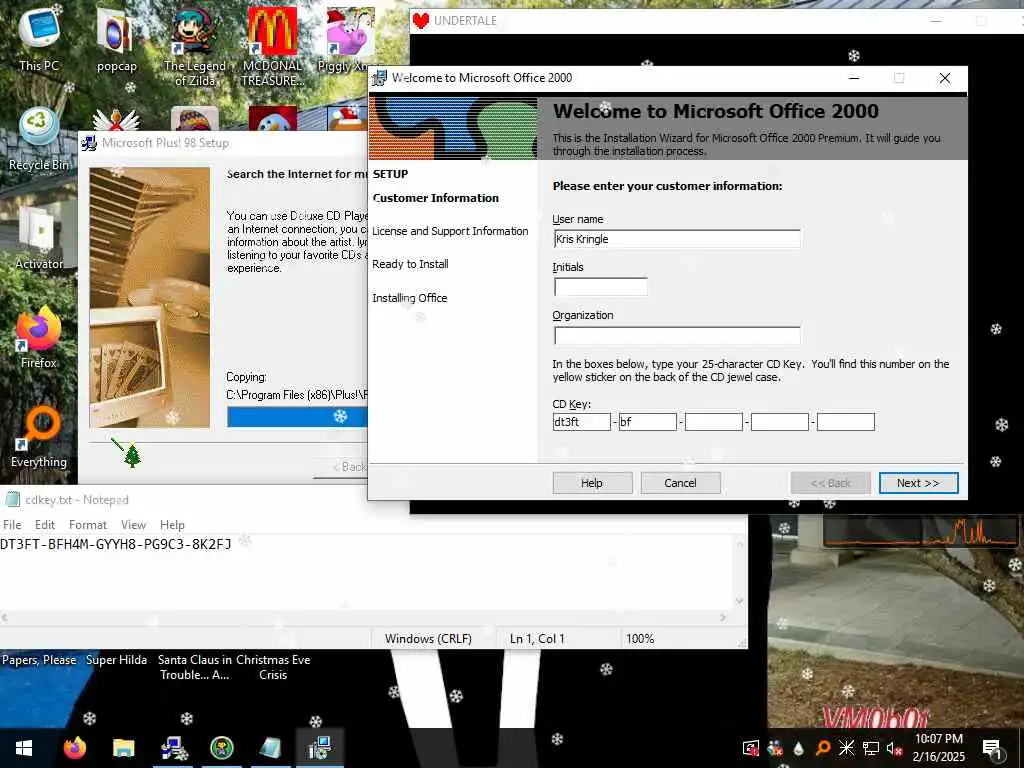1024x768 pixels.
Task: Switch to the Undertale taskbar button
Action: 221,748
